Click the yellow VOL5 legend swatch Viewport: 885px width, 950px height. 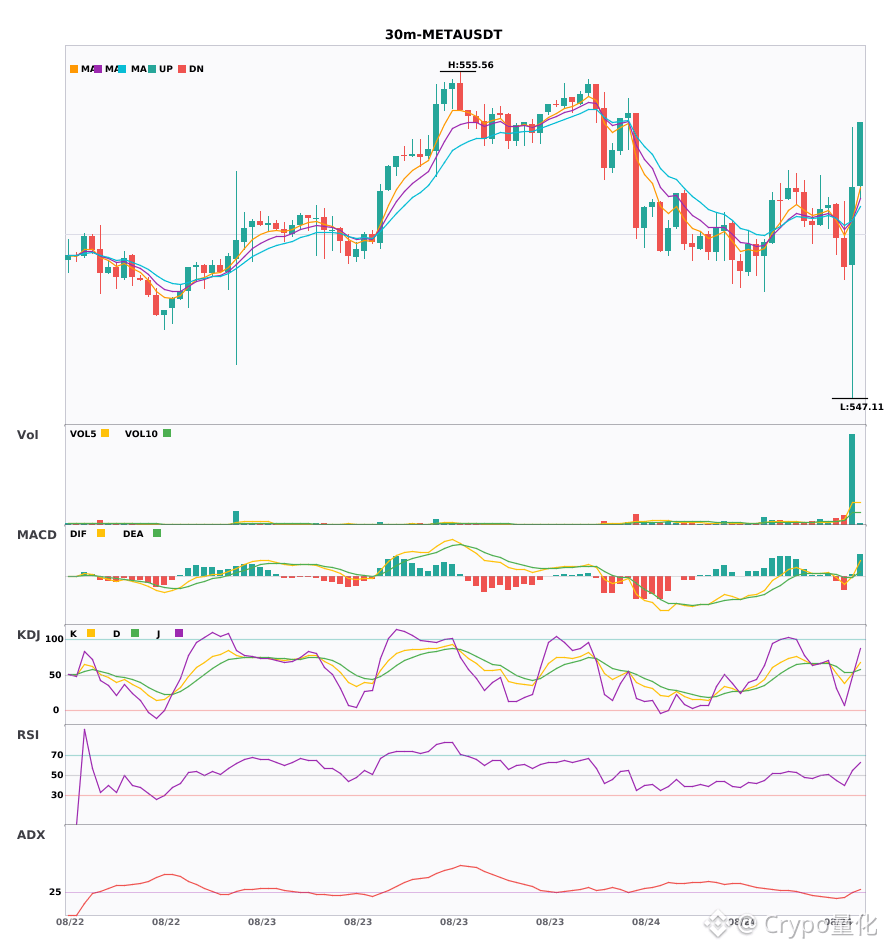[x=105, y=433]
